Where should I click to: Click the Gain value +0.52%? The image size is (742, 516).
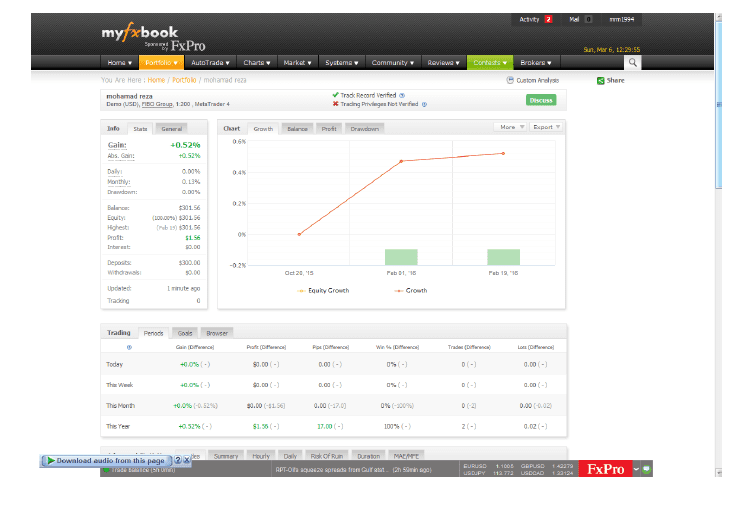pyautogui.click(x=185, y=145)
